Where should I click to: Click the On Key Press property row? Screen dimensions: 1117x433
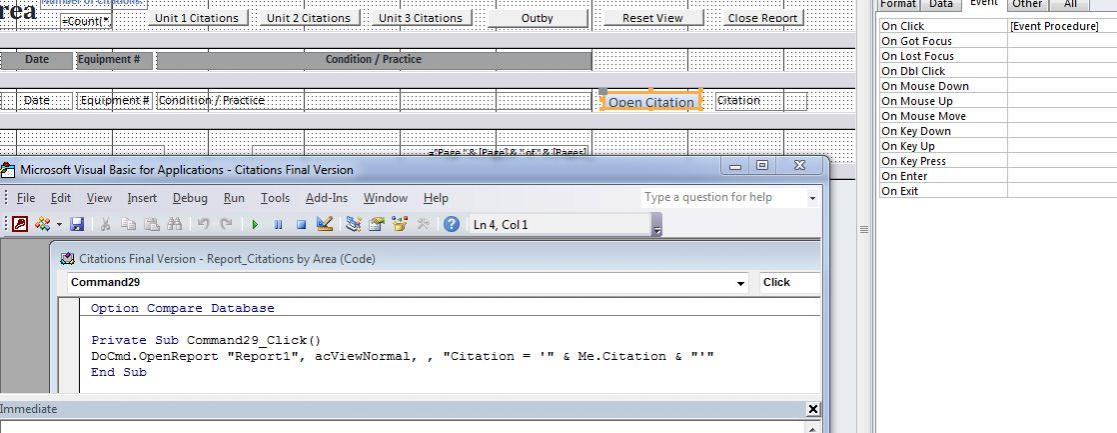coord(998,161)
